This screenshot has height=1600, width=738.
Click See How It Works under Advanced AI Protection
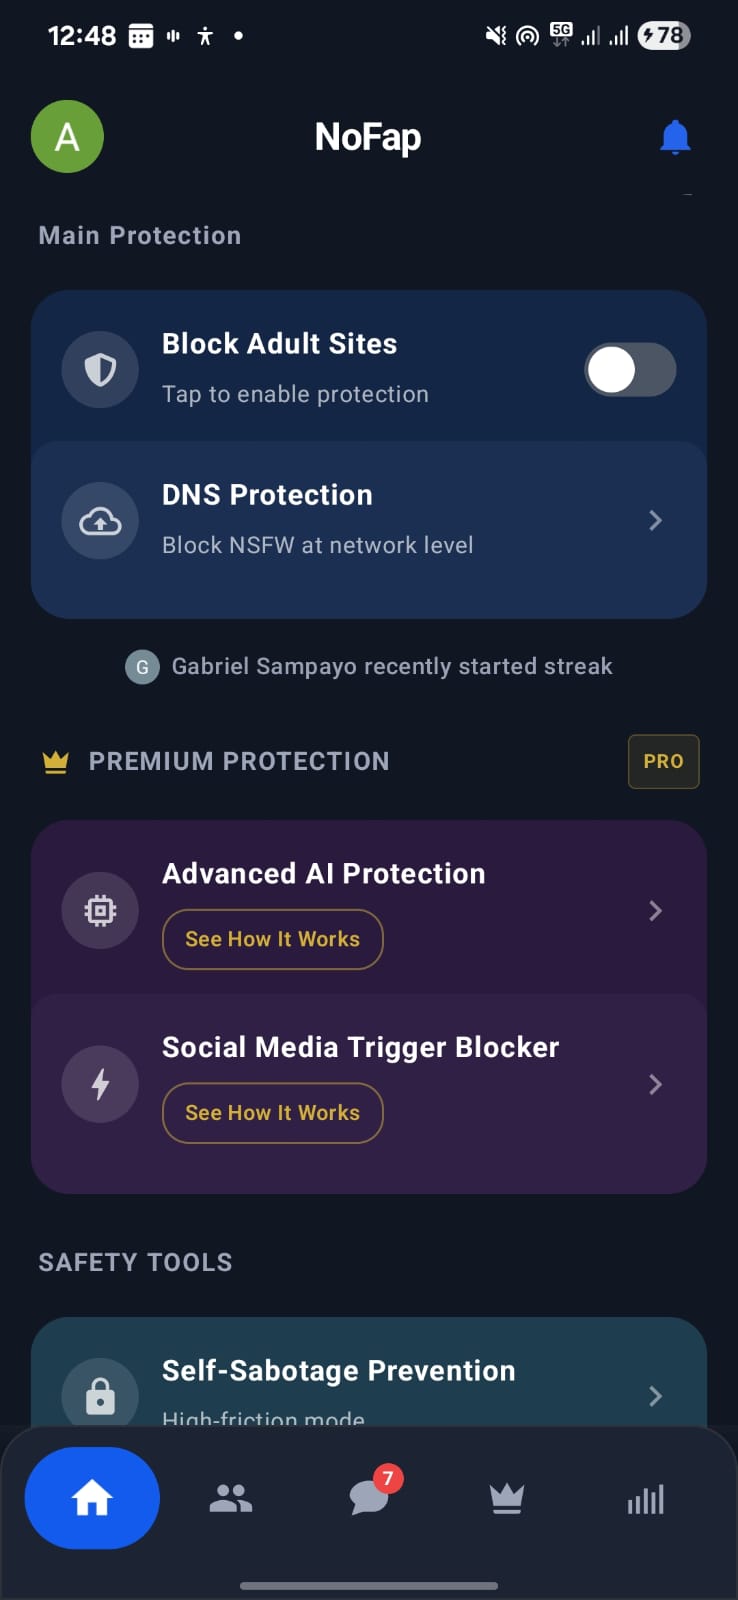tap(272, 939)
